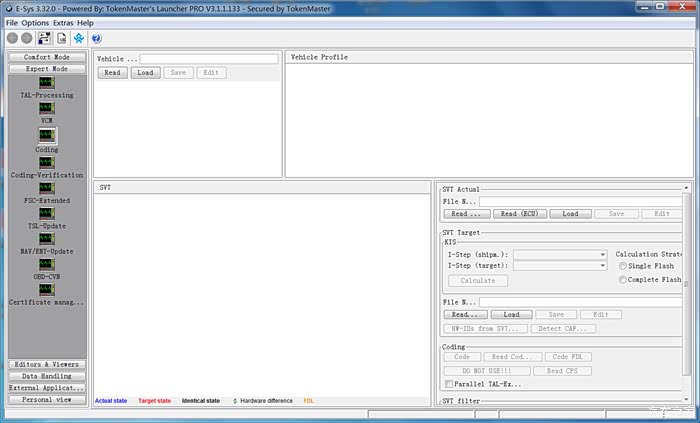Click the Read (ECU) button

coord(520,214)
